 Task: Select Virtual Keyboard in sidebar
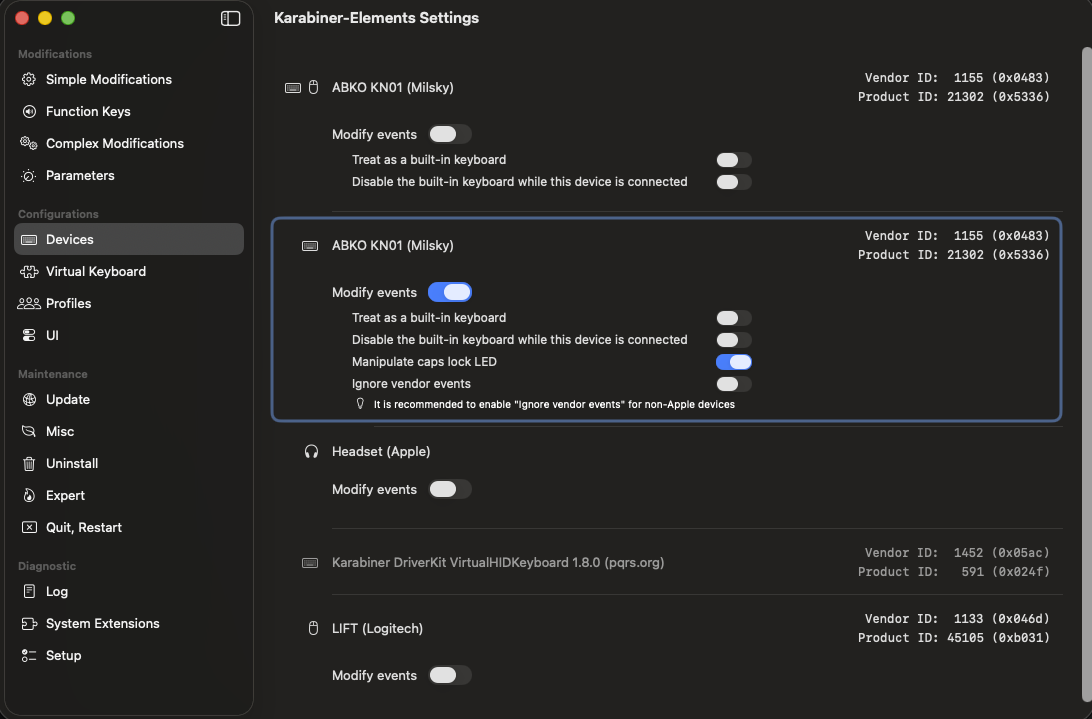pyautogui.click(x=129, y=272)
